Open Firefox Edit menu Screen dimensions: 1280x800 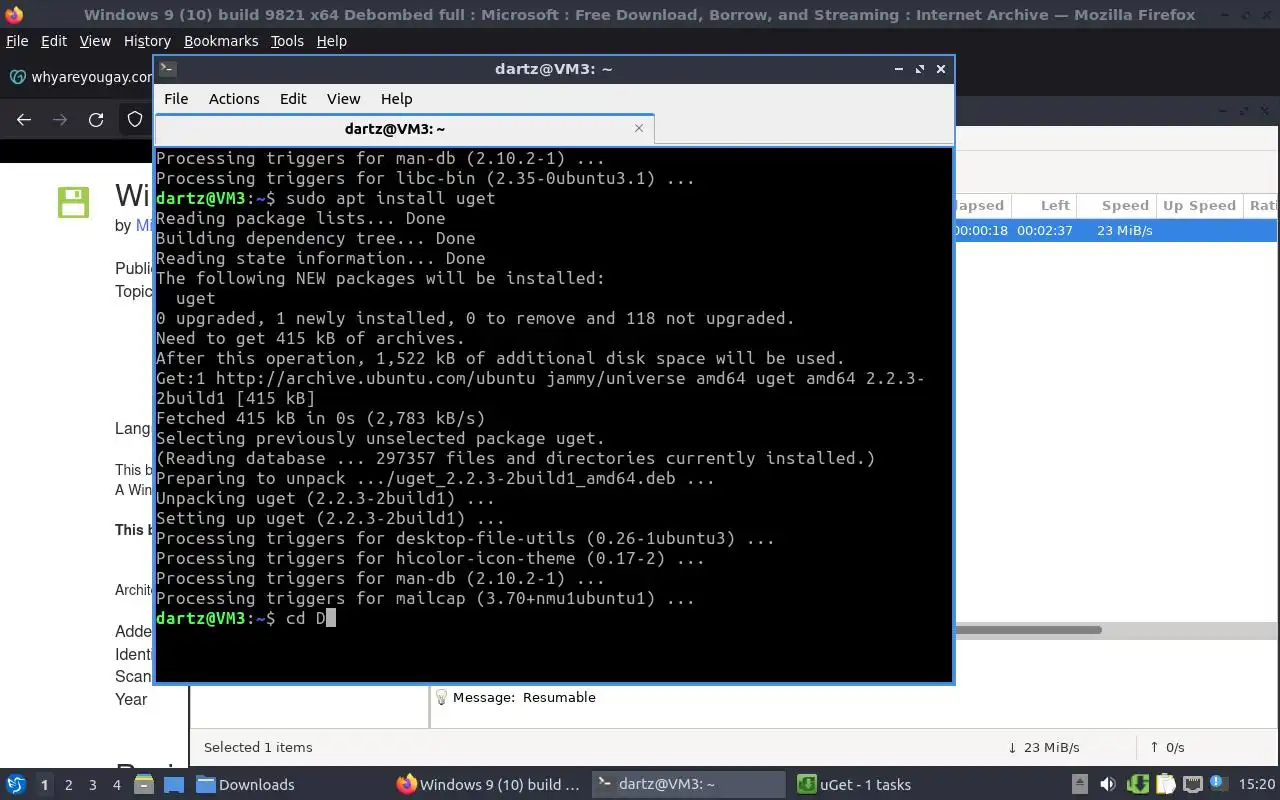(x=54, y=41)
